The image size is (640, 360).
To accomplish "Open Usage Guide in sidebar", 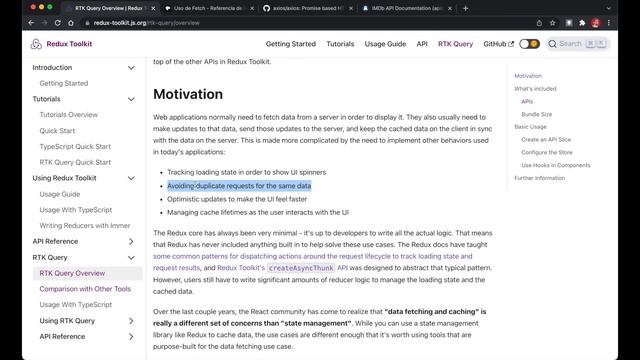I will coord(60,194).
